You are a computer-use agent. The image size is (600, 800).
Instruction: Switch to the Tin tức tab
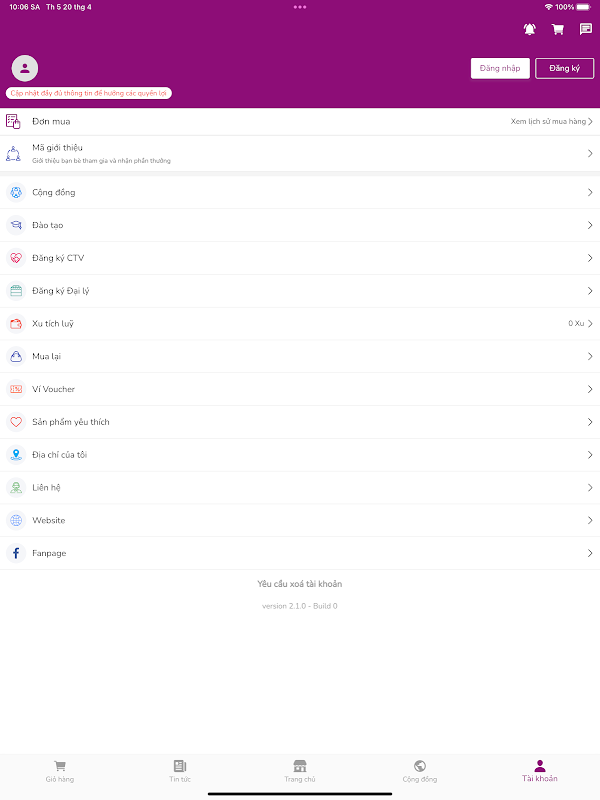click(x=180, y=771)
